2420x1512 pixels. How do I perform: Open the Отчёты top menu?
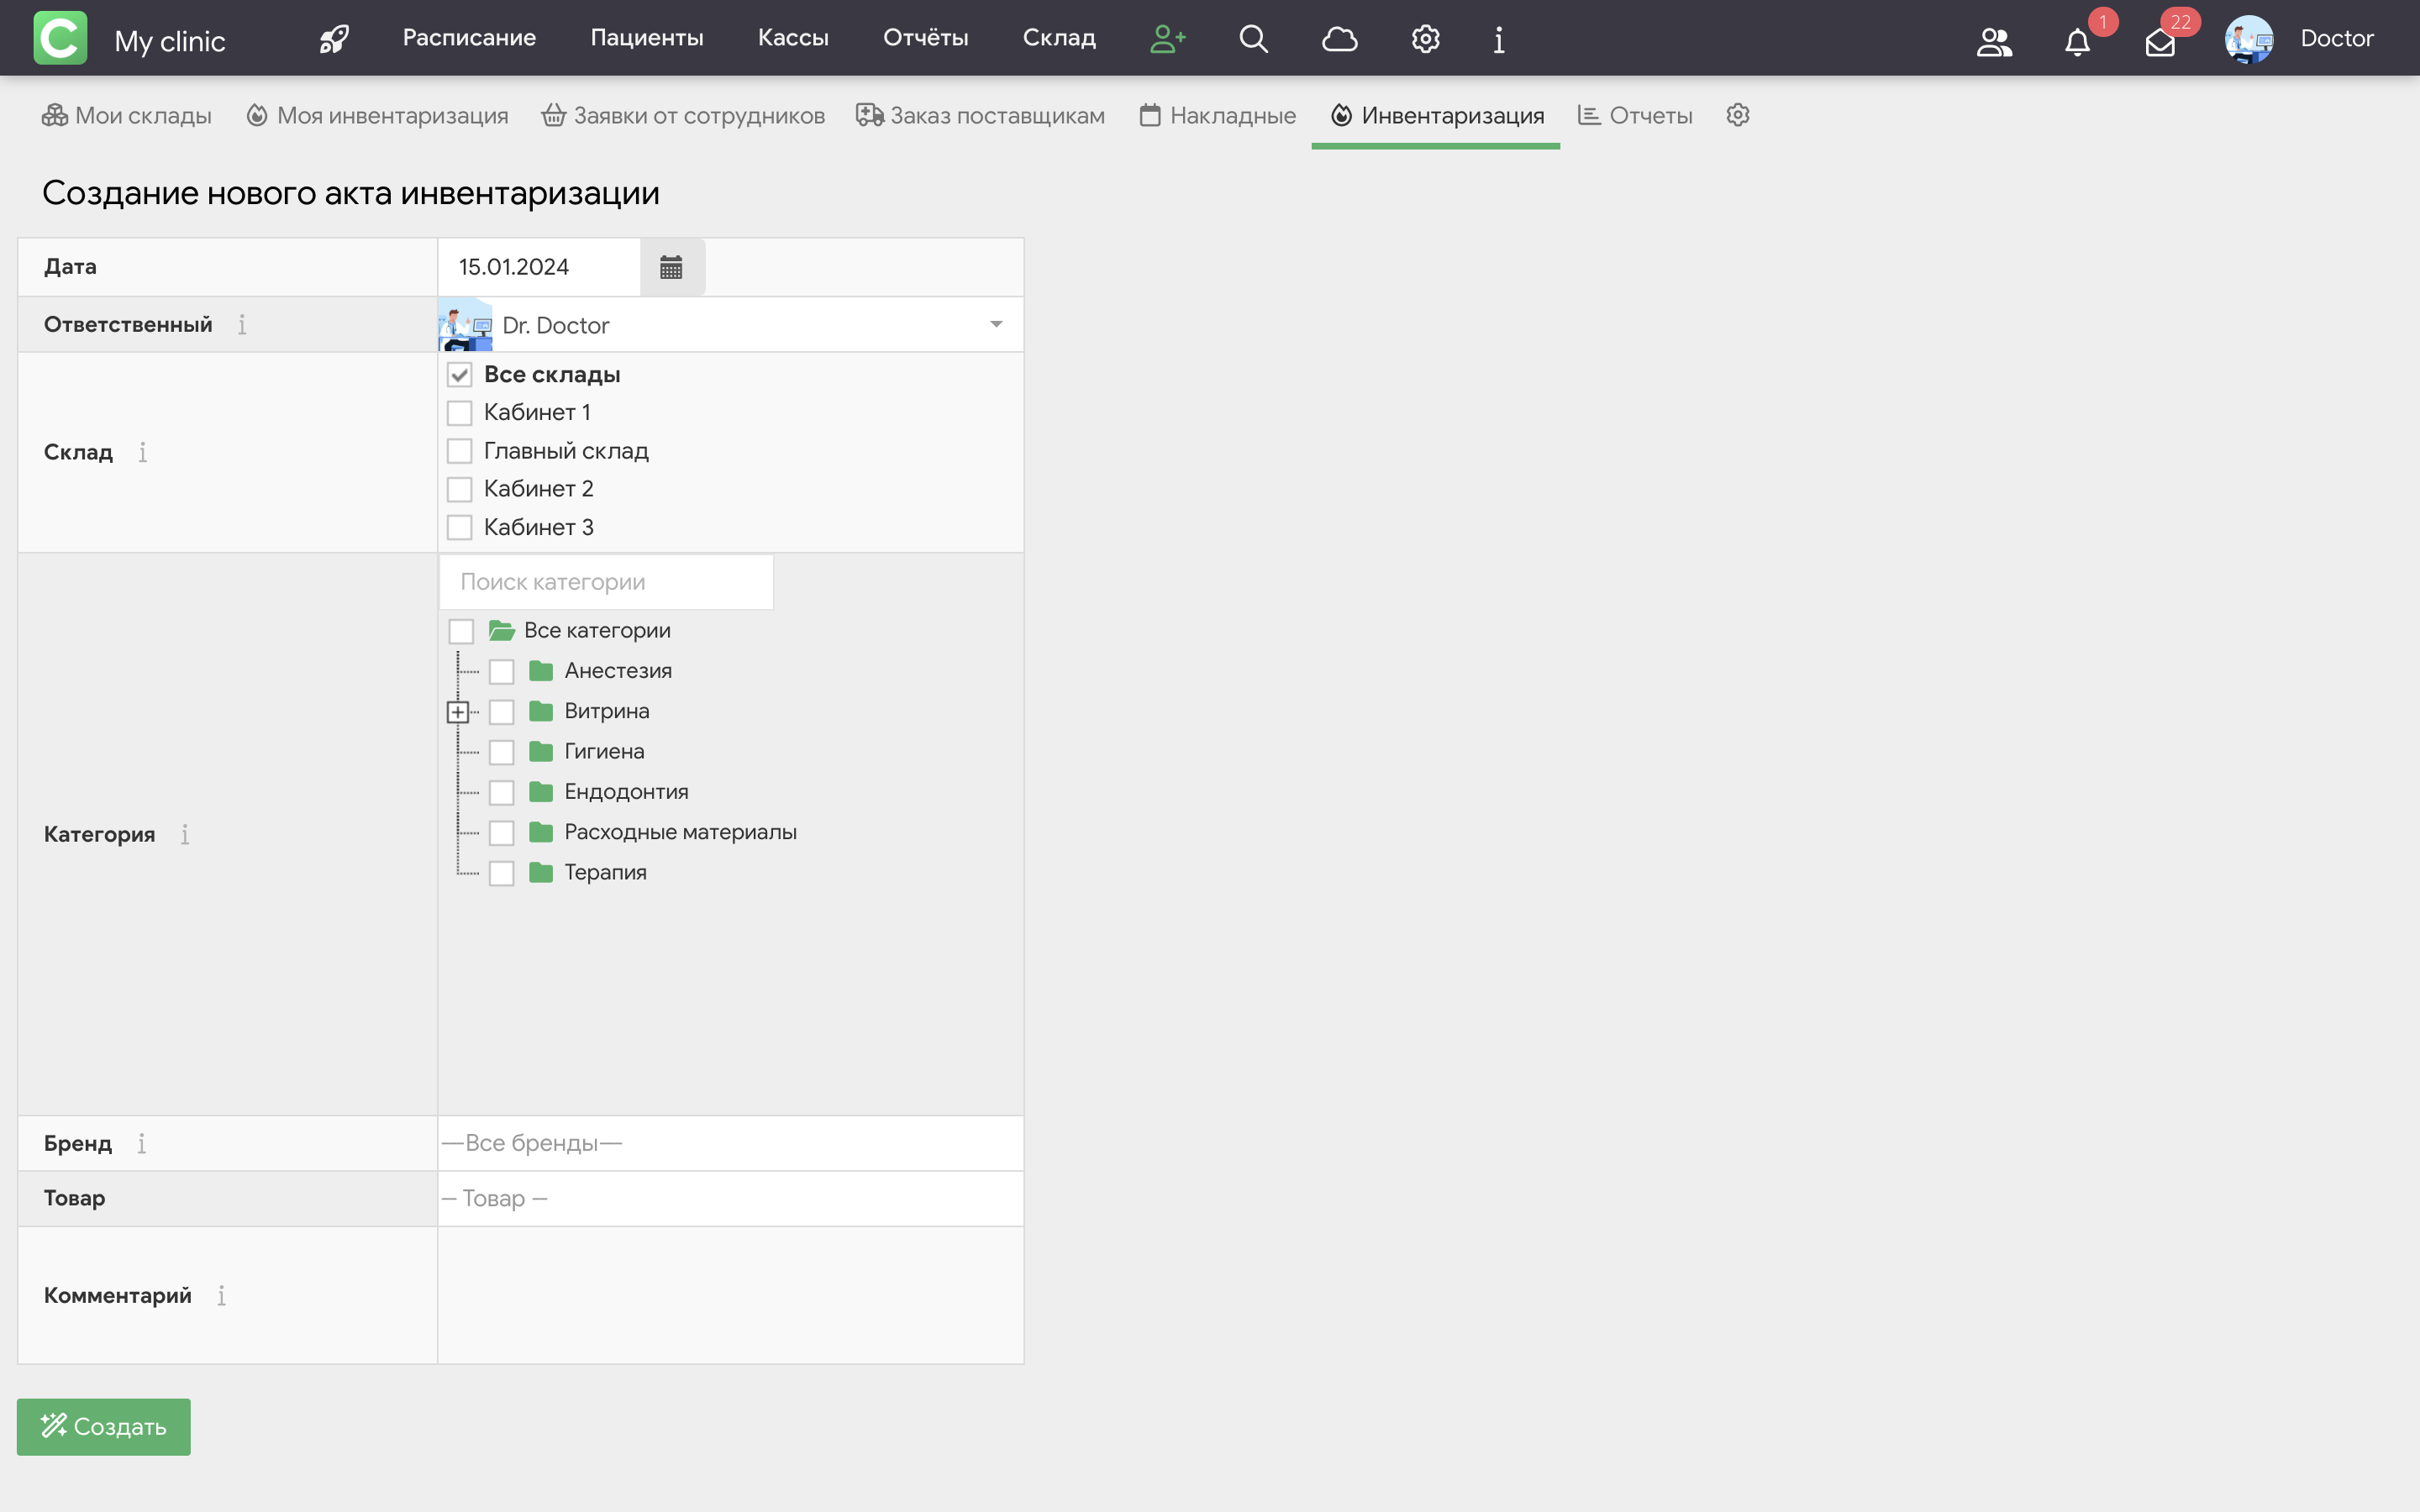[x=925, y=38]
